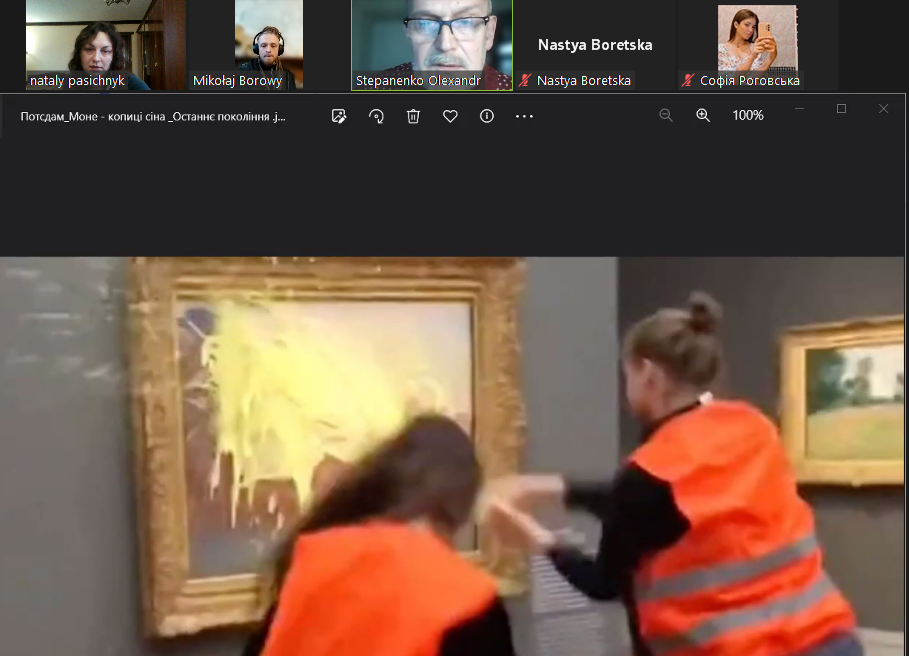Zoom out with the magnifier minus icon

(x=666, y=115)
